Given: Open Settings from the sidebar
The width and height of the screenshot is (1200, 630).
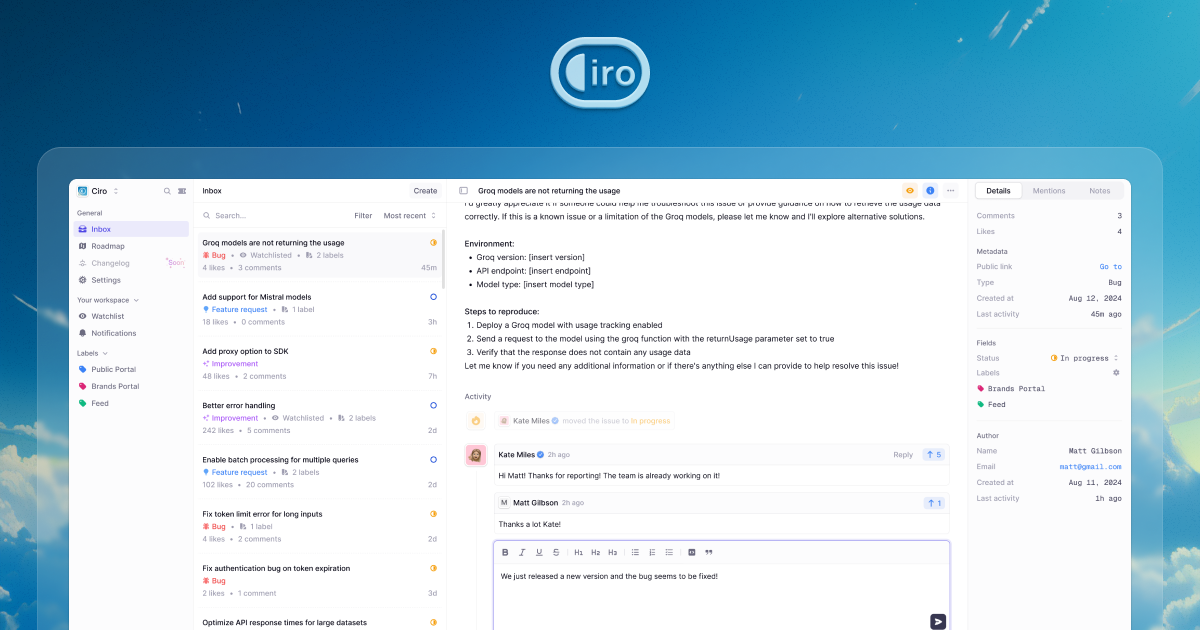Looking at the screenshot, I should click(131, 280).
